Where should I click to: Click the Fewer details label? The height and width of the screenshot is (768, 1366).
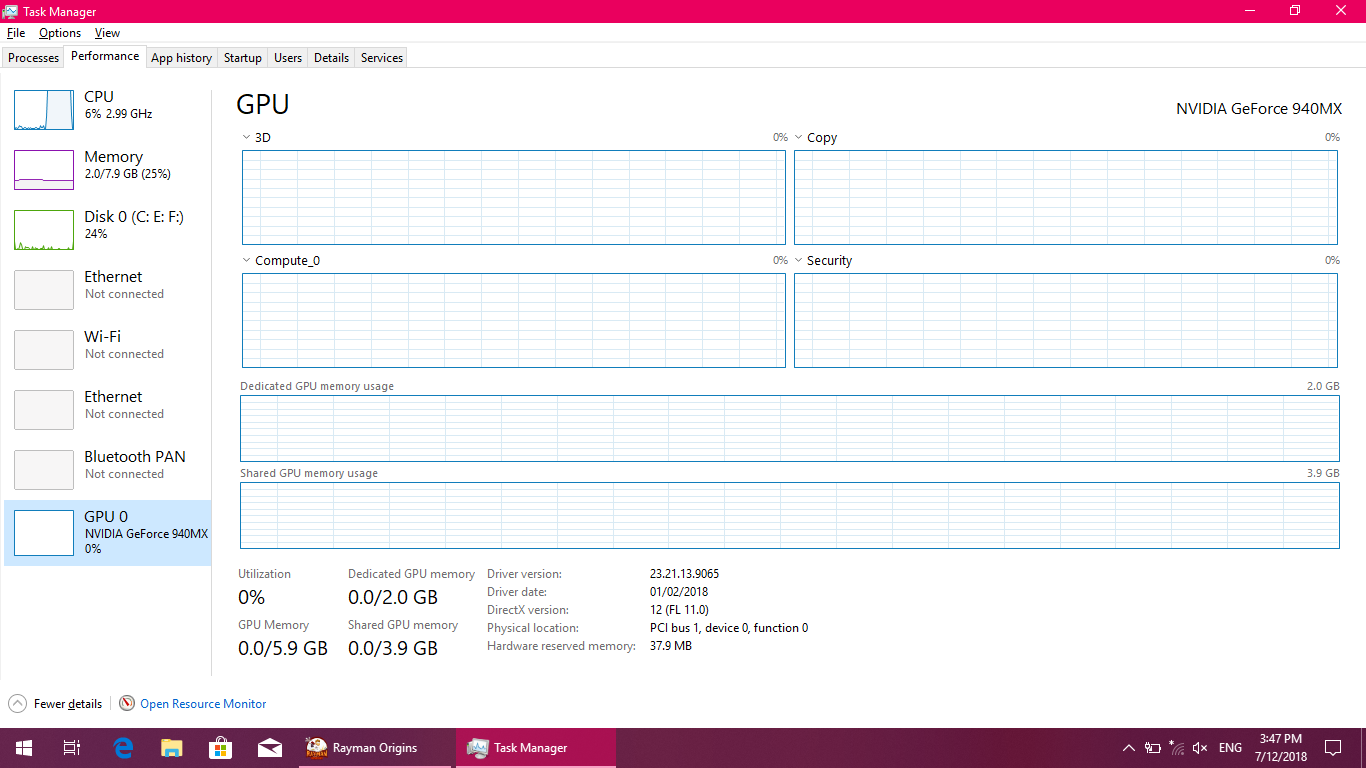coord(68,704)
